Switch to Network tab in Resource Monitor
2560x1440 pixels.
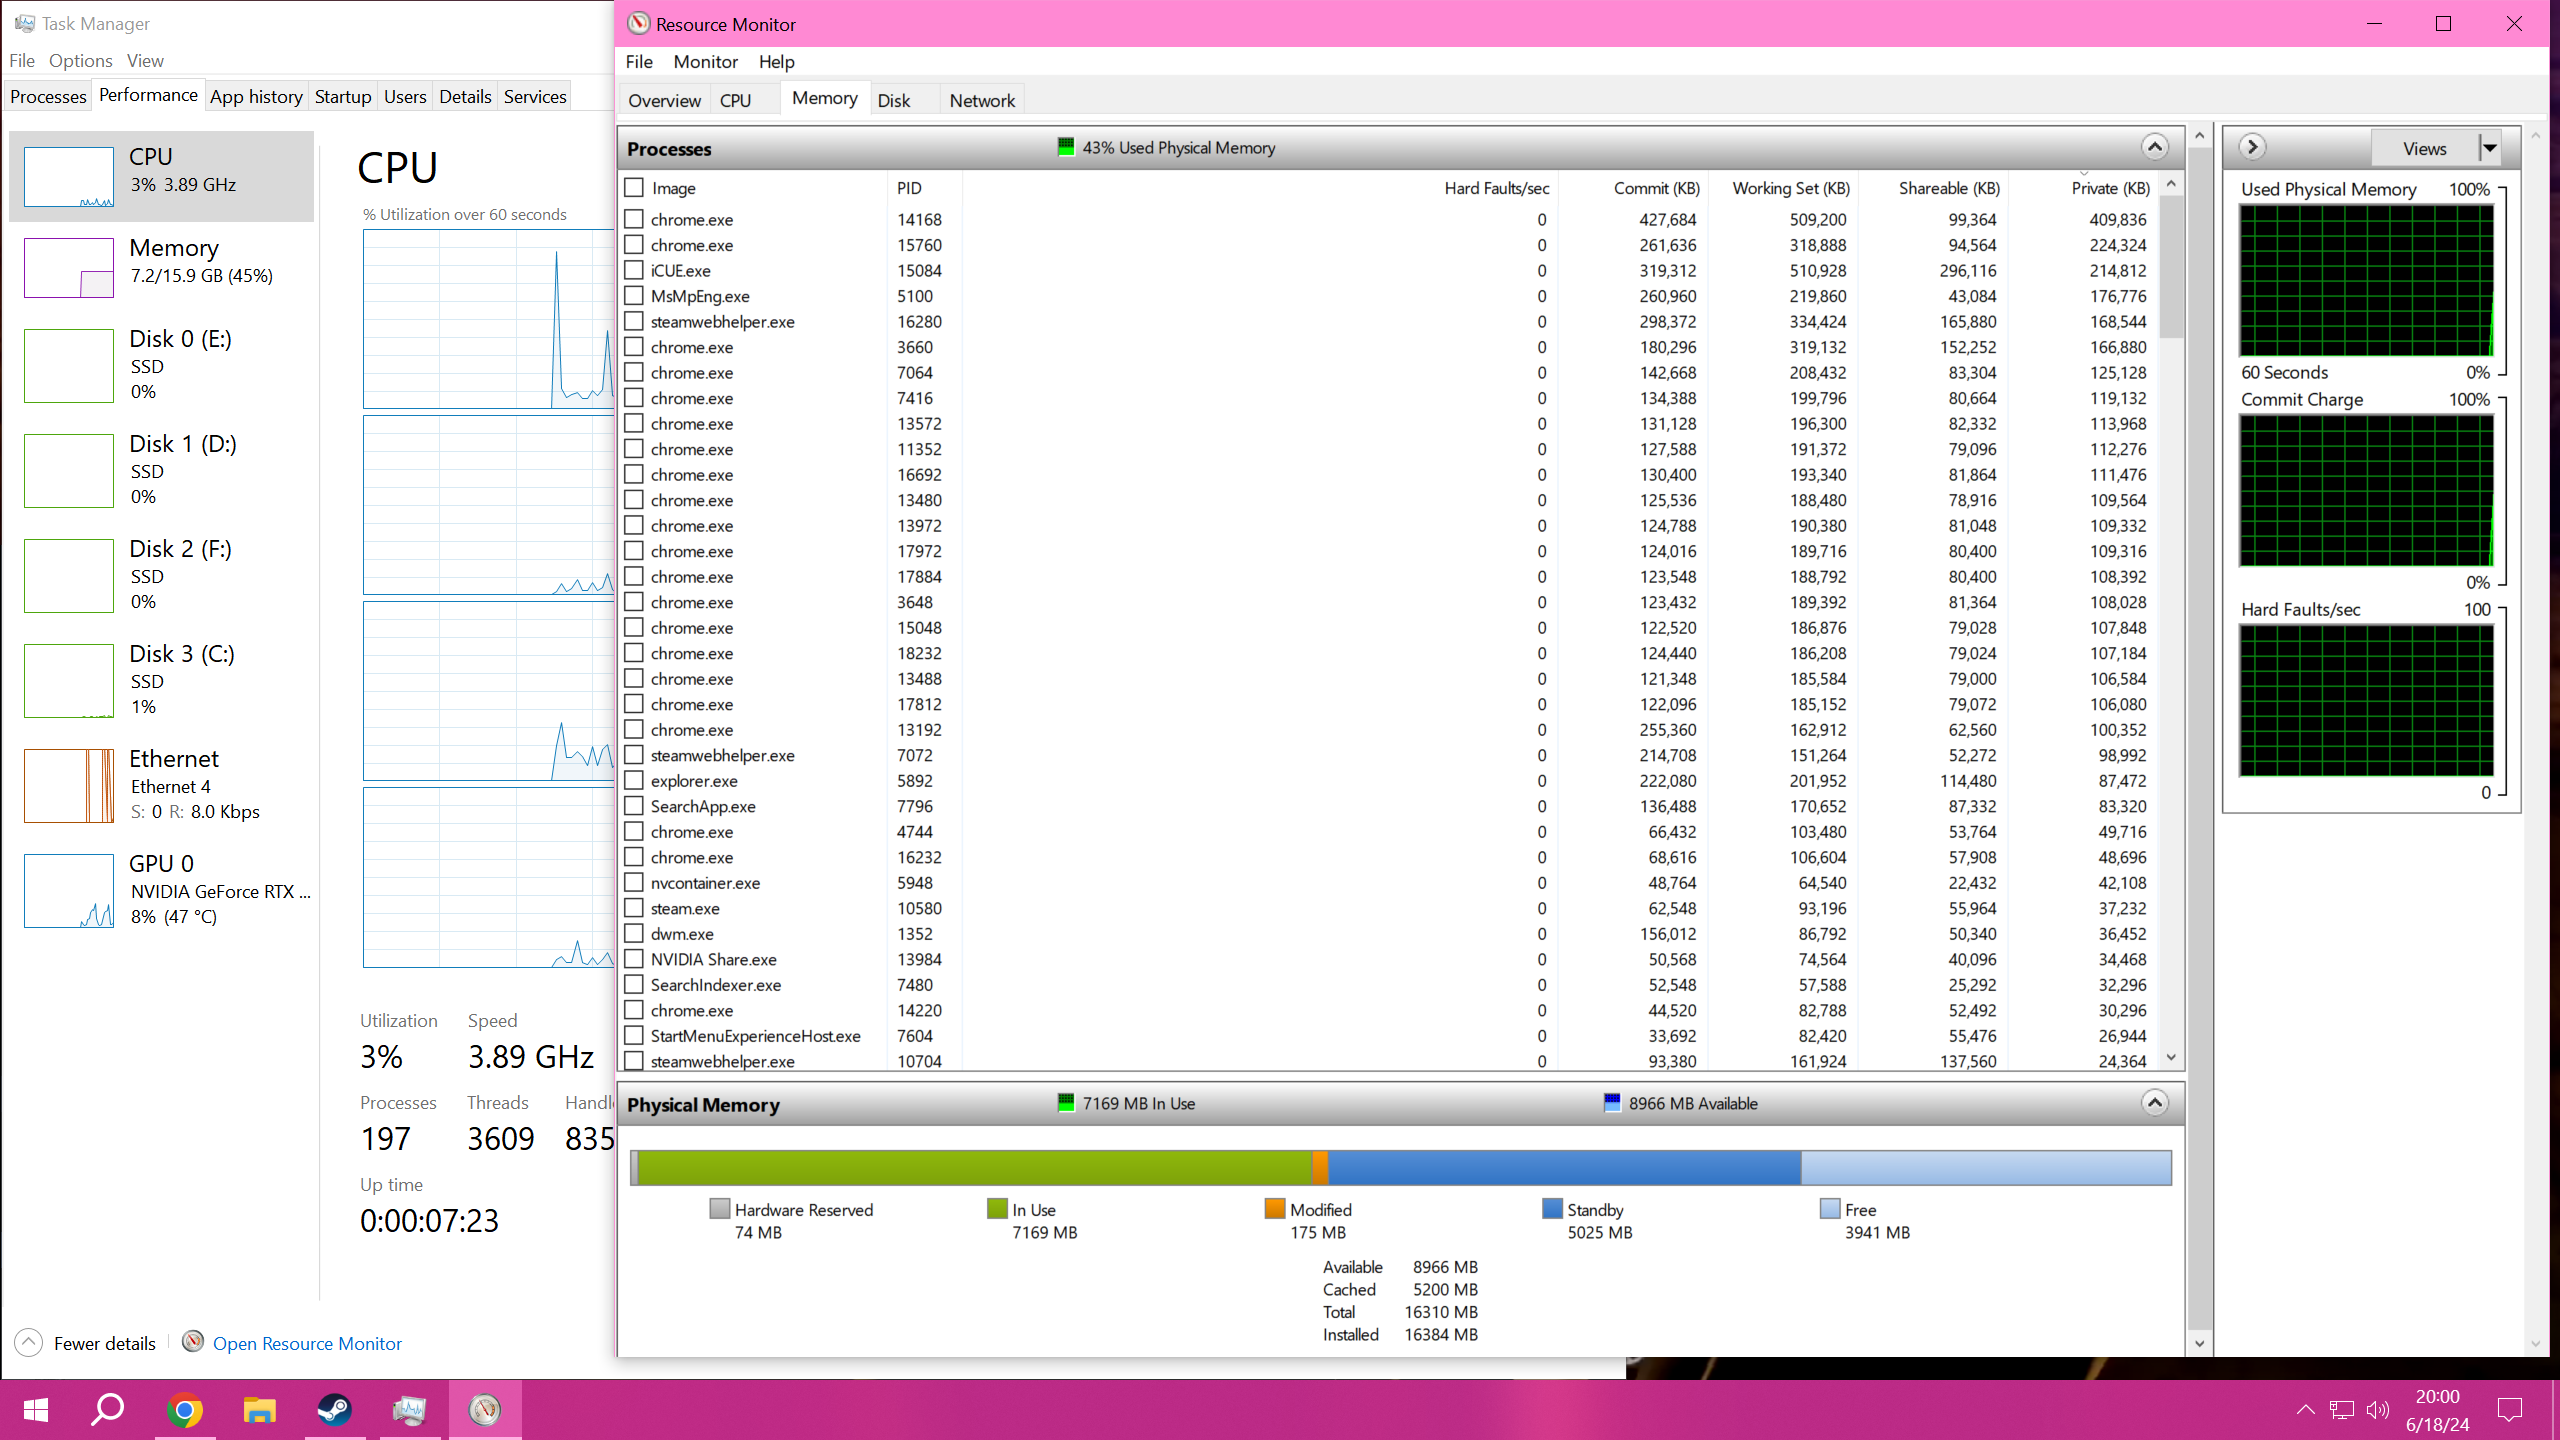tap(982, 100)
